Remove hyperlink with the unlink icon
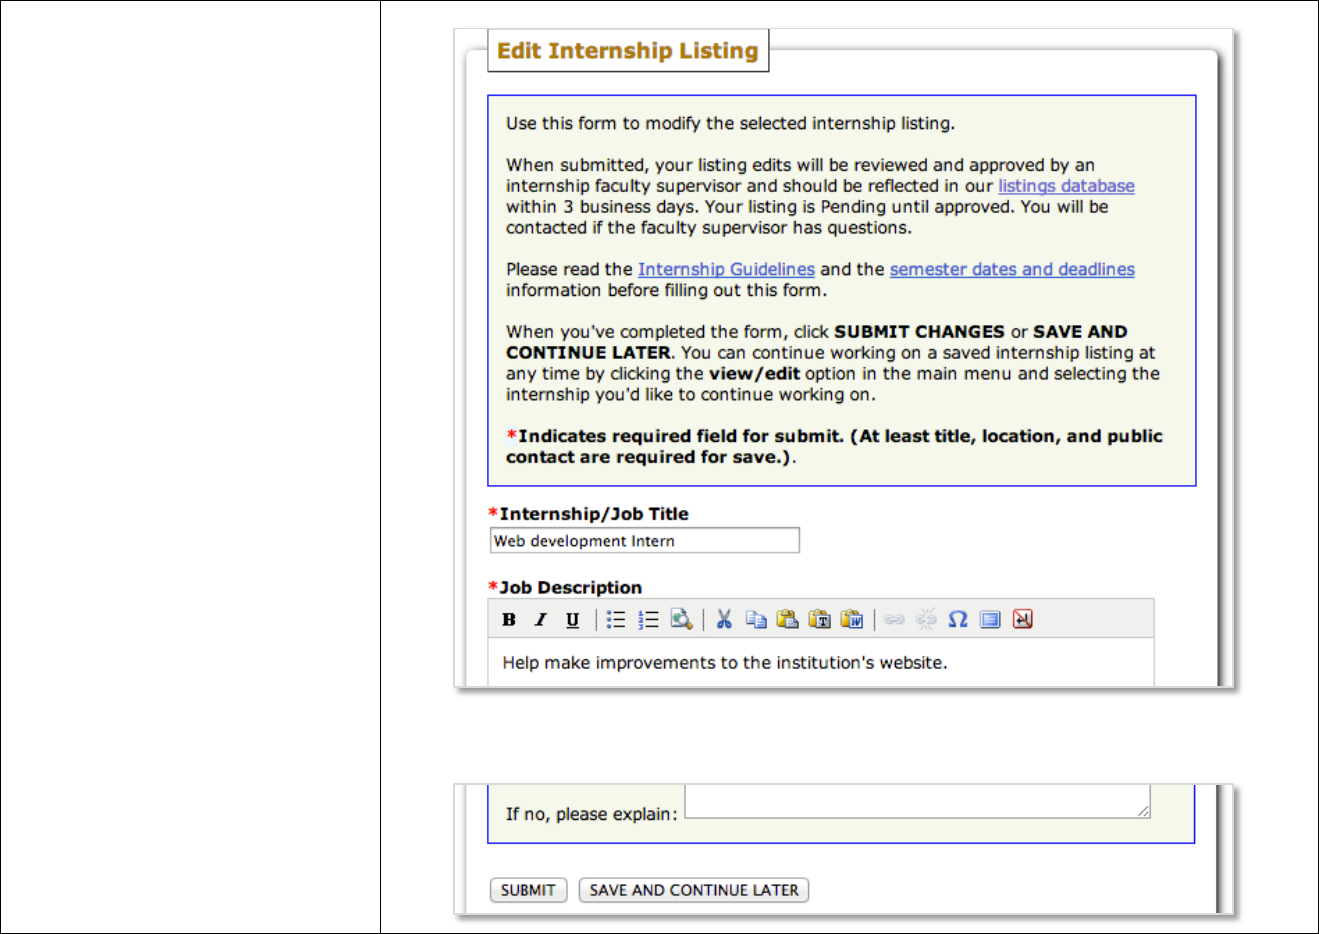The image size is (1319, 934). (x=927, y=620)
